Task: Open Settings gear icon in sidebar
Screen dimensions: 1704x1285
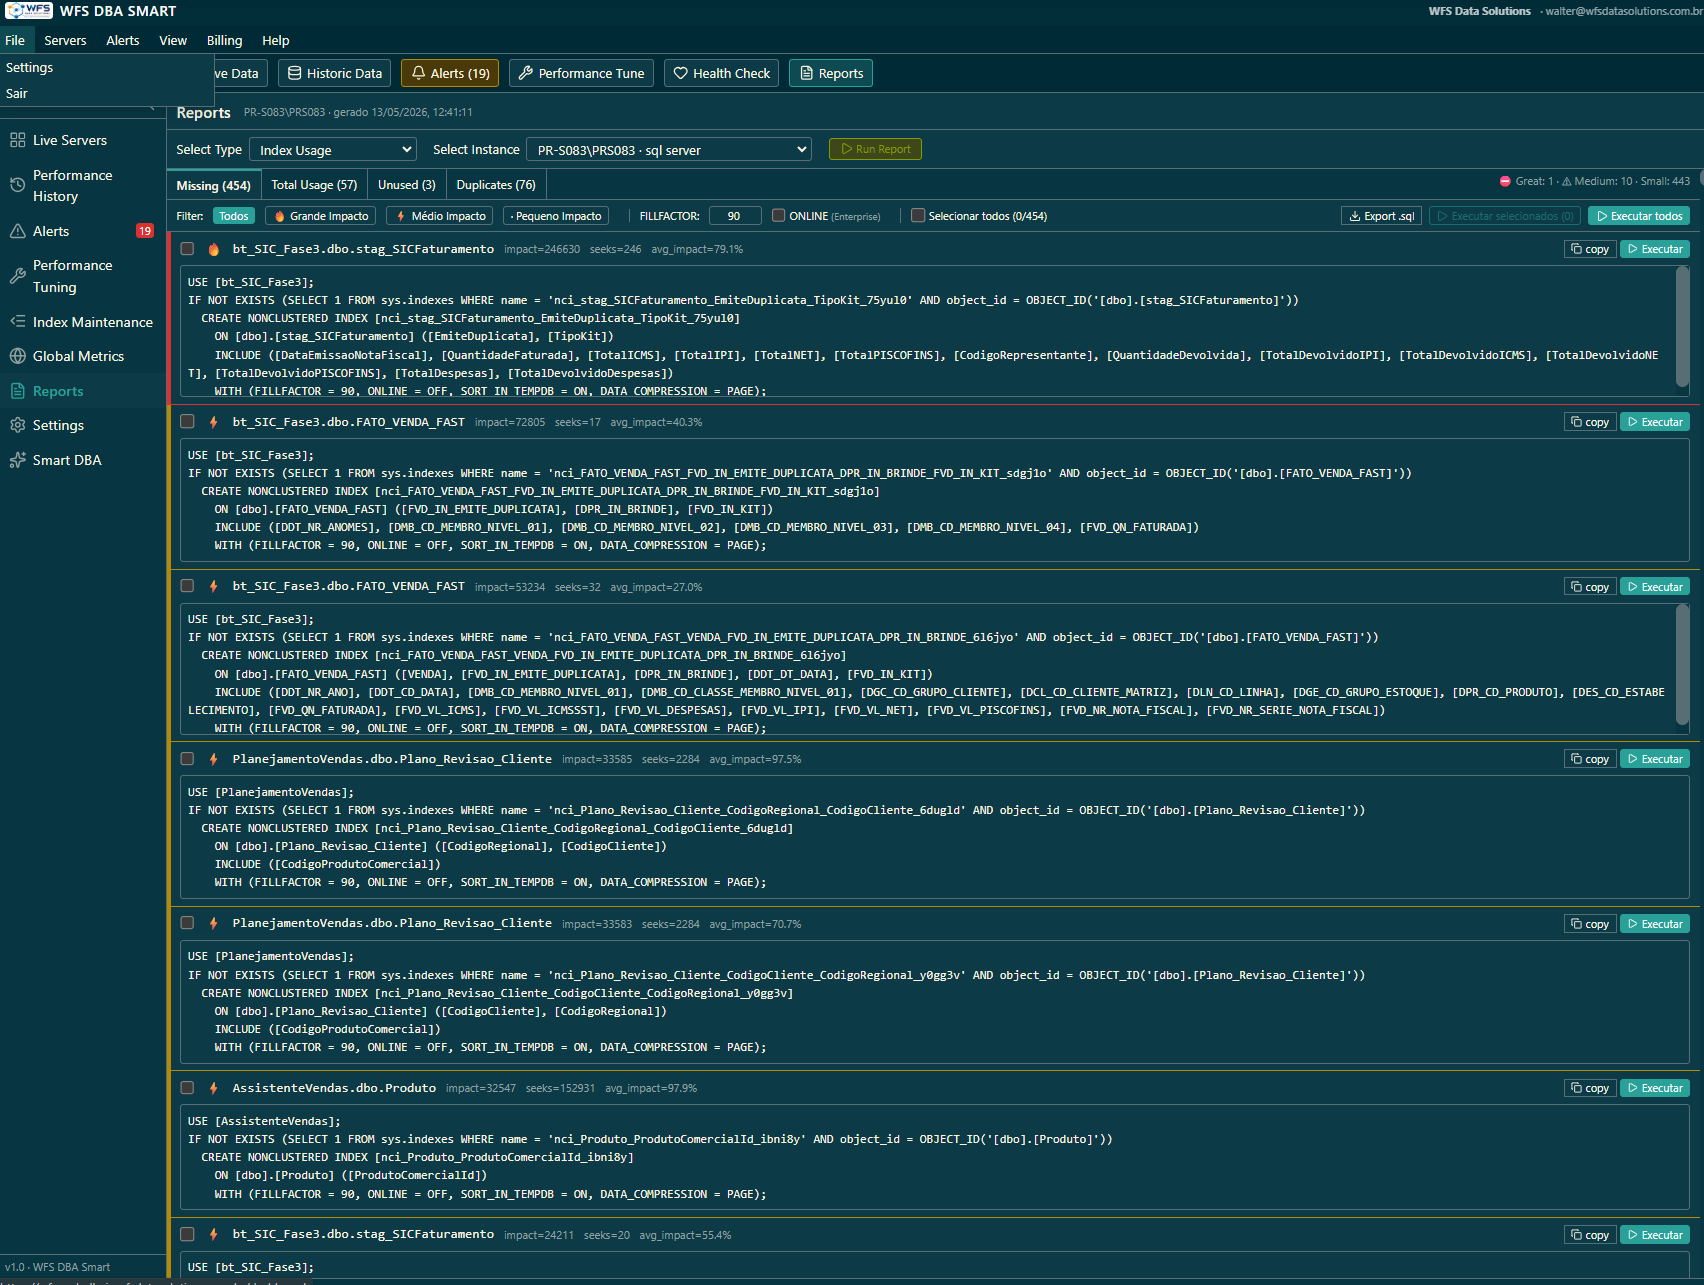Action: 17,425
